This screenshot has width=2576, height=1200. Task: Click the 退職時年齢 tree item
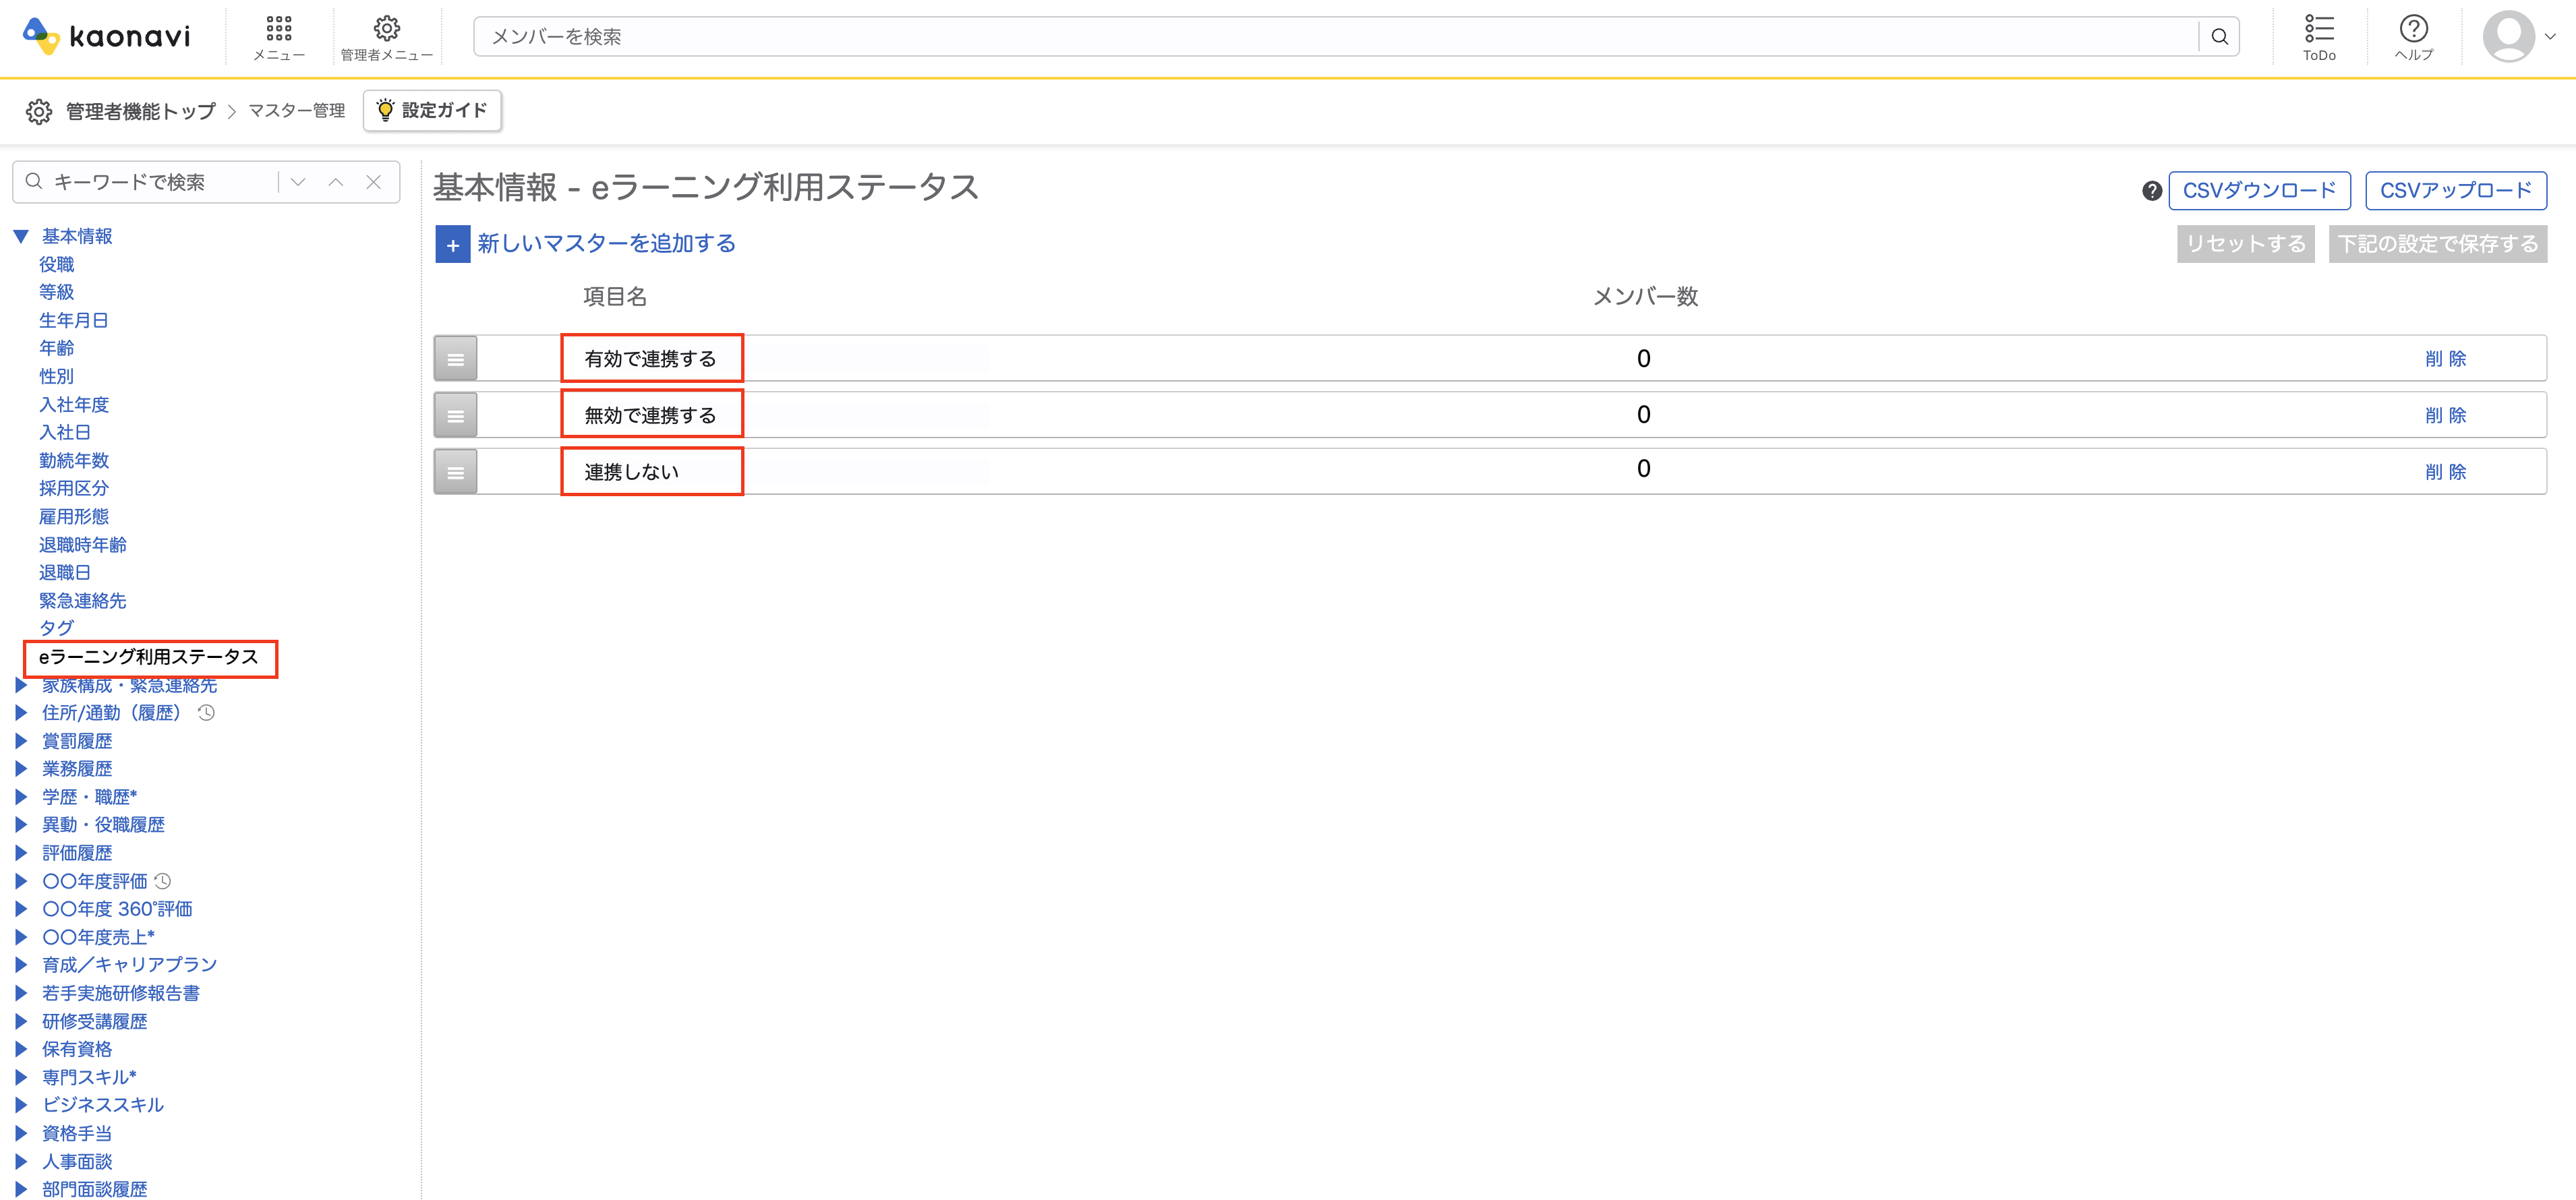click(83, 544)
